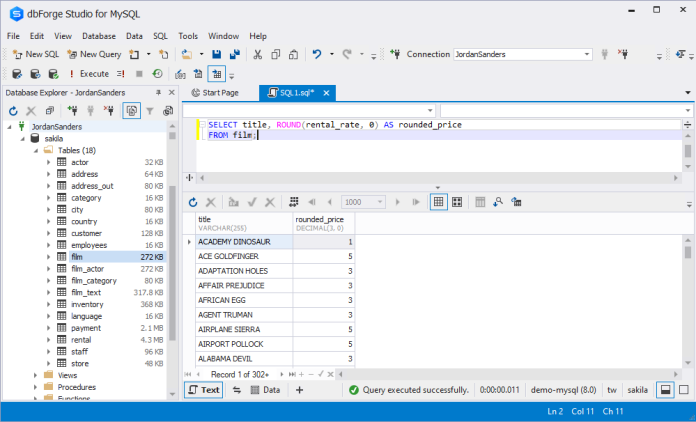Add a new view with plus icon

tap(299, 390)
